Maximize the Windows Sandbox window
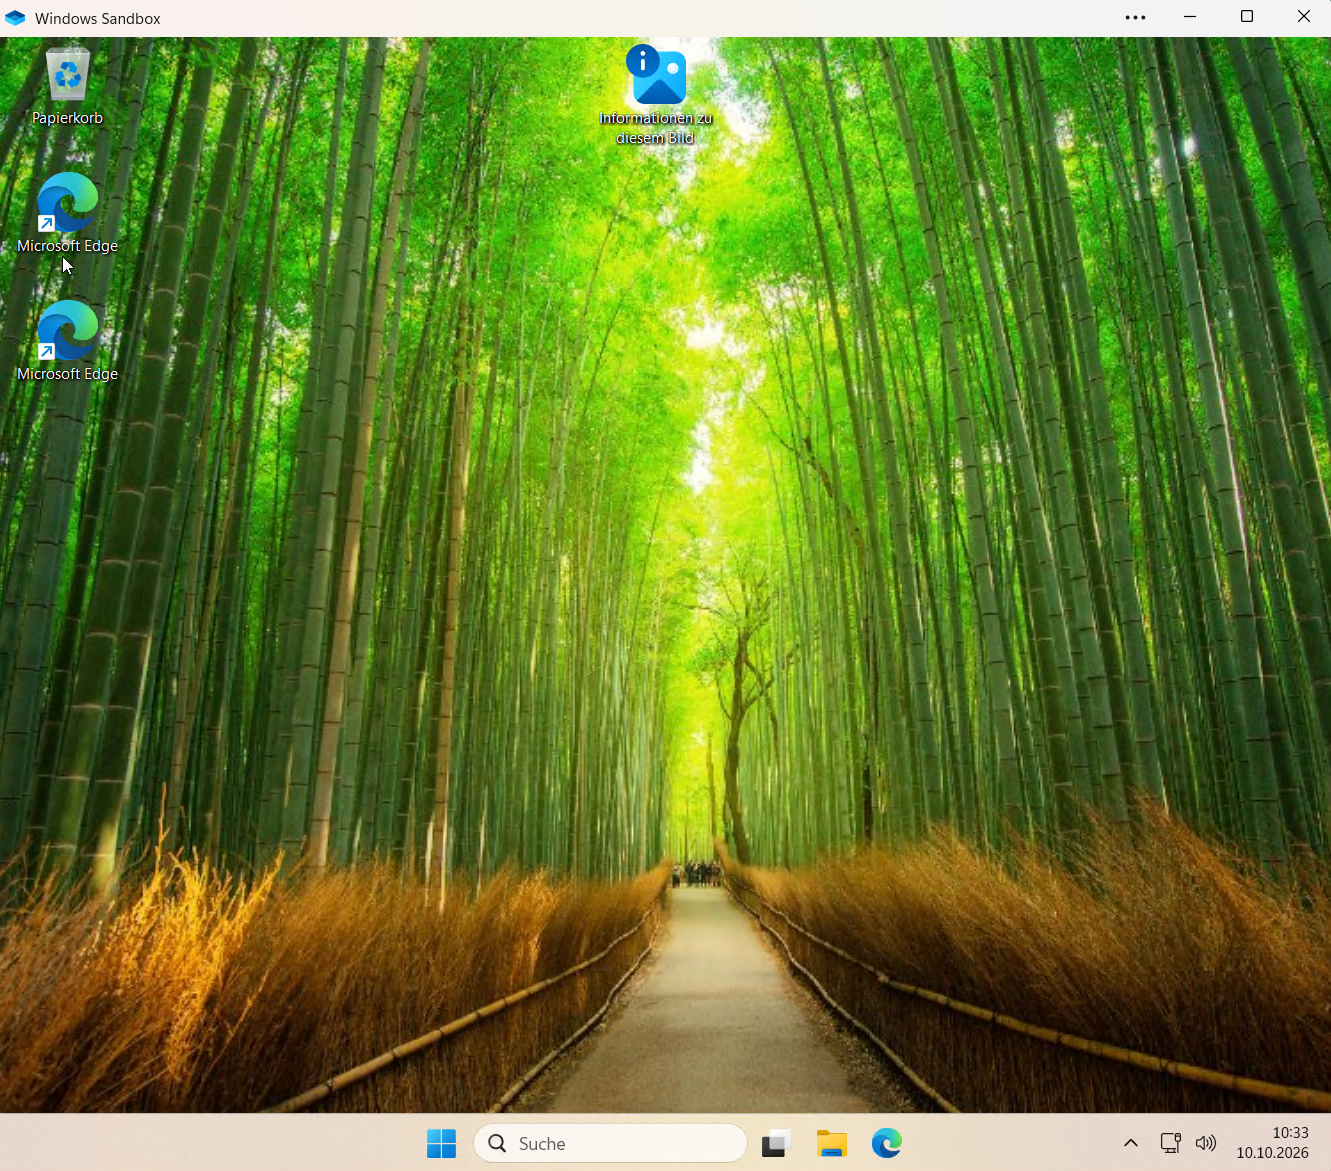Viewport: 1331px width, 1171px height. pos(1247,18)
